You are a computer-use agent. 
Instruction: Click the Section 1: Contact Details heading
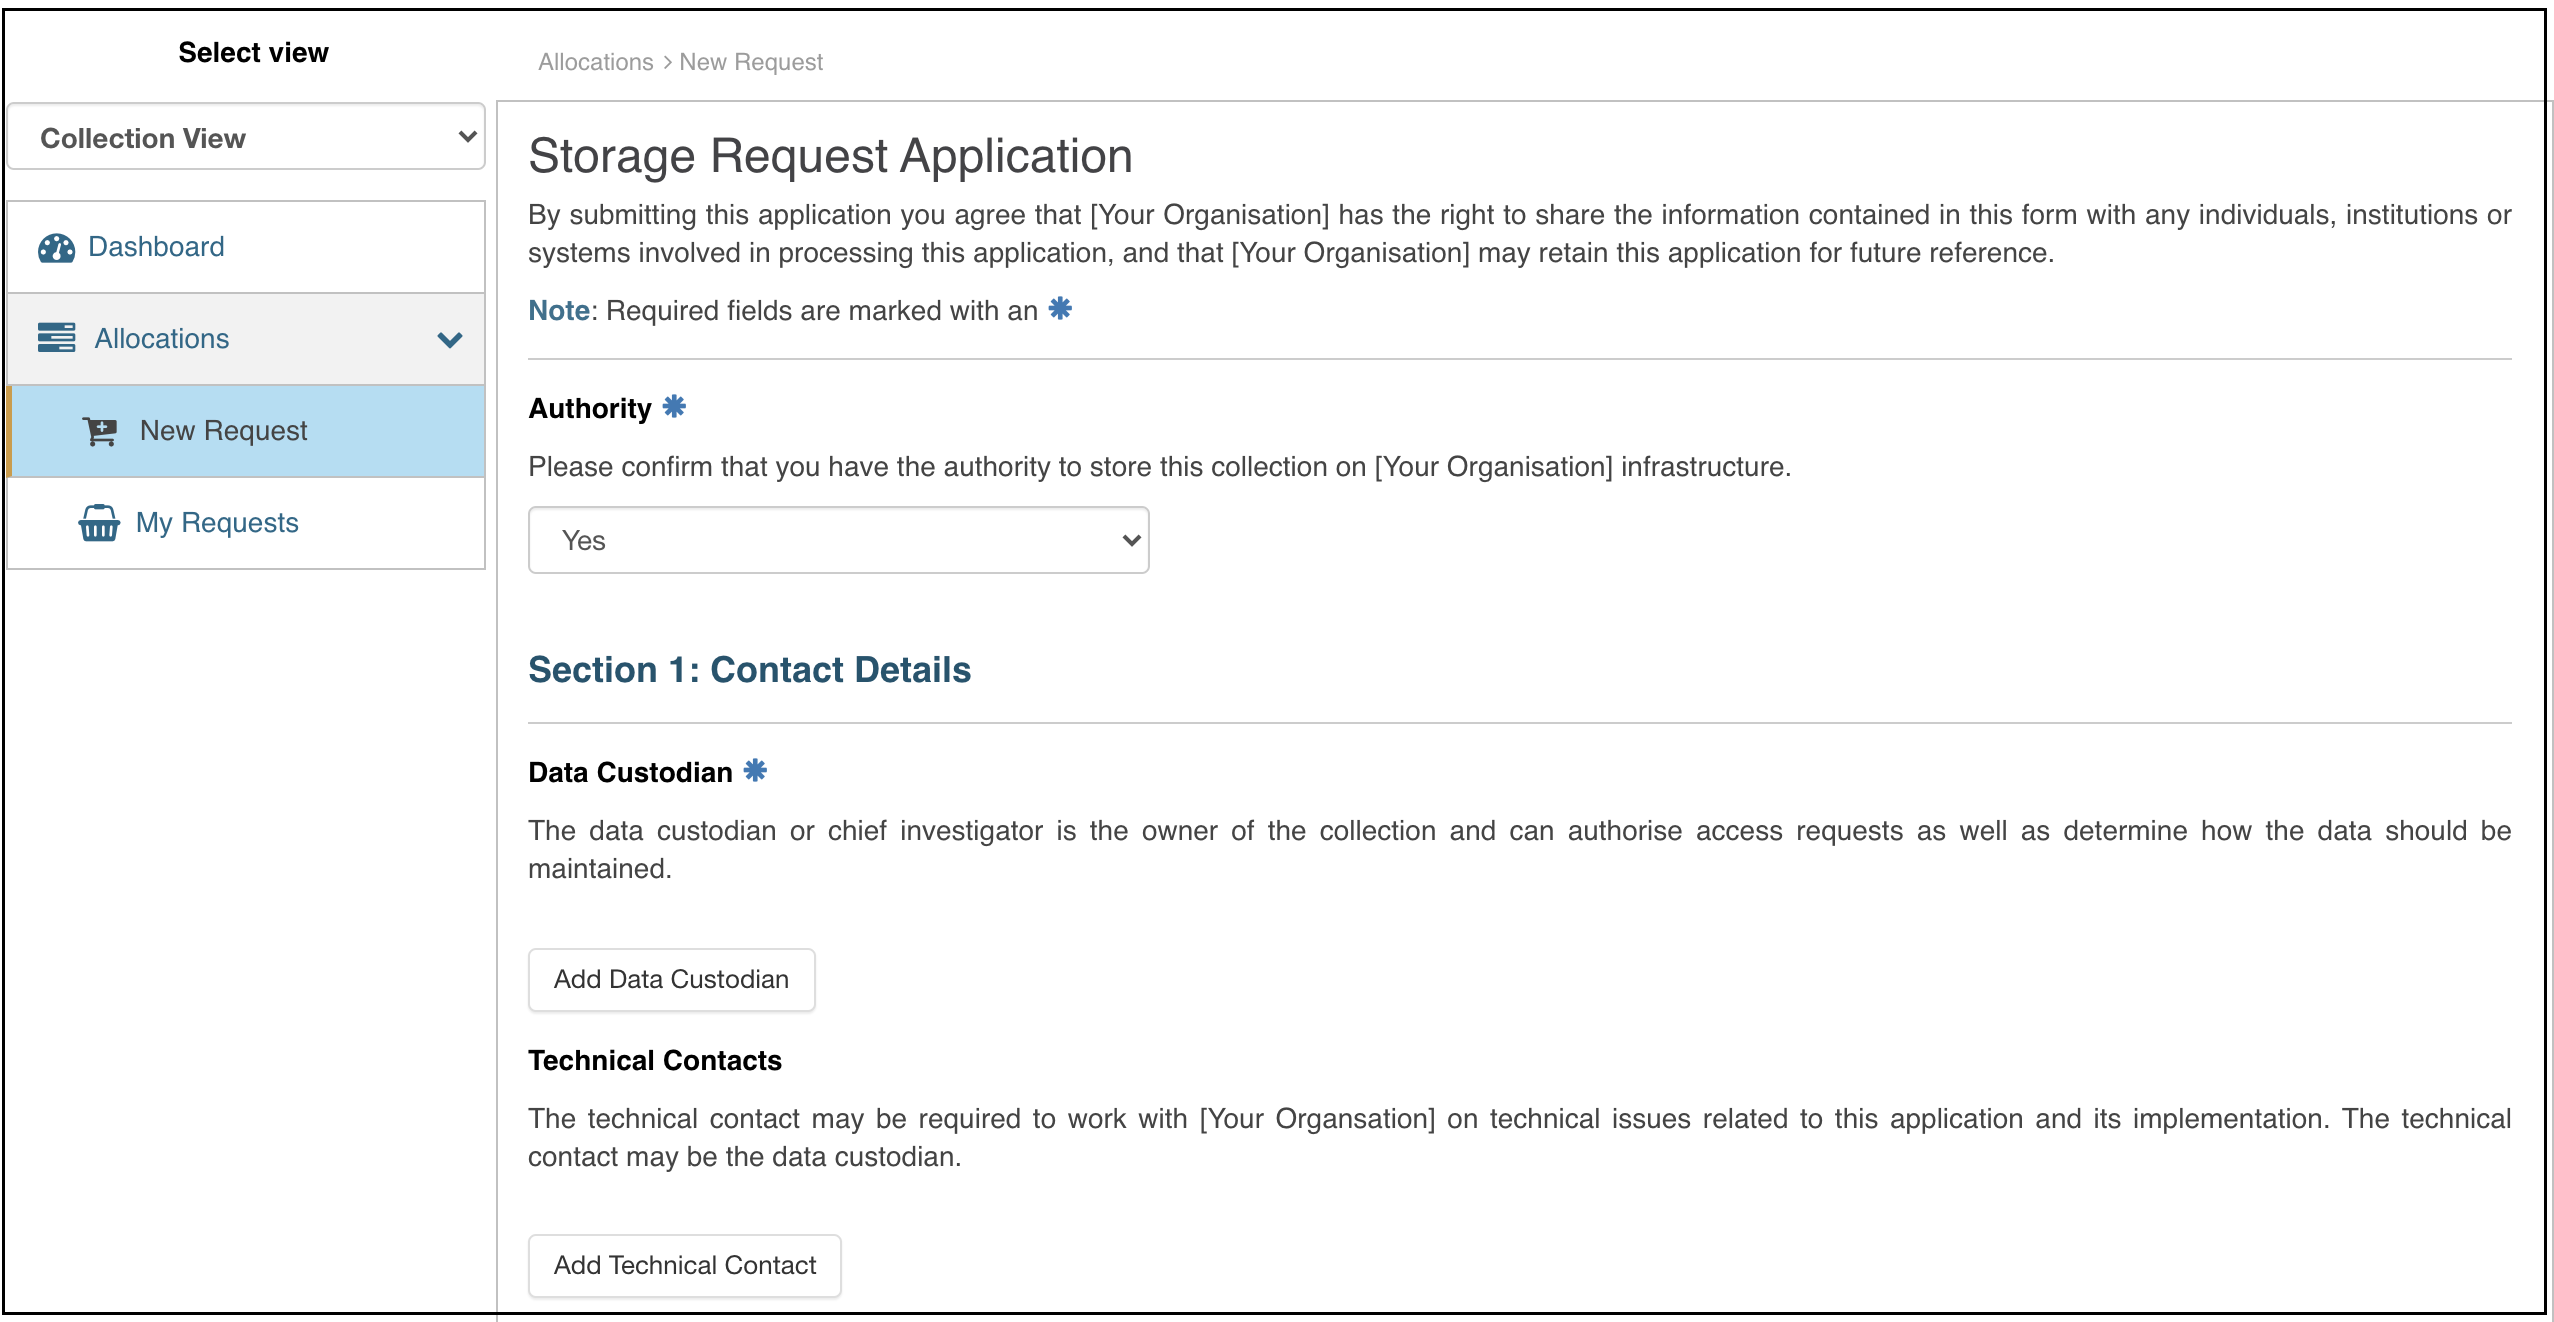[750, 669]
